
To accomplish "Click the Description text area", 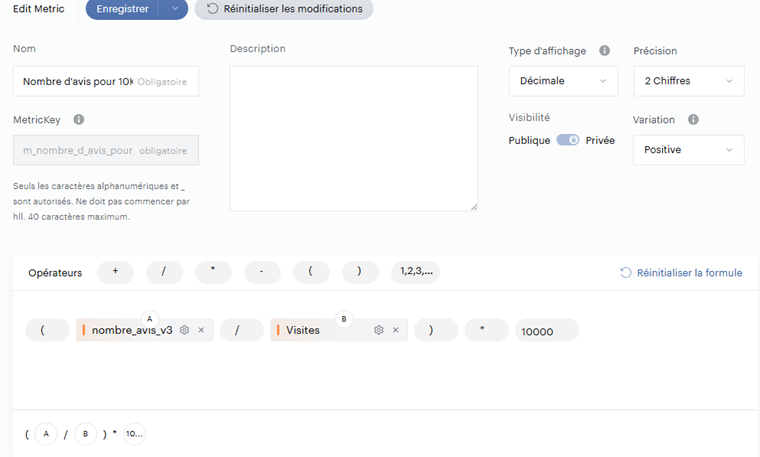I will click(353, 138).
